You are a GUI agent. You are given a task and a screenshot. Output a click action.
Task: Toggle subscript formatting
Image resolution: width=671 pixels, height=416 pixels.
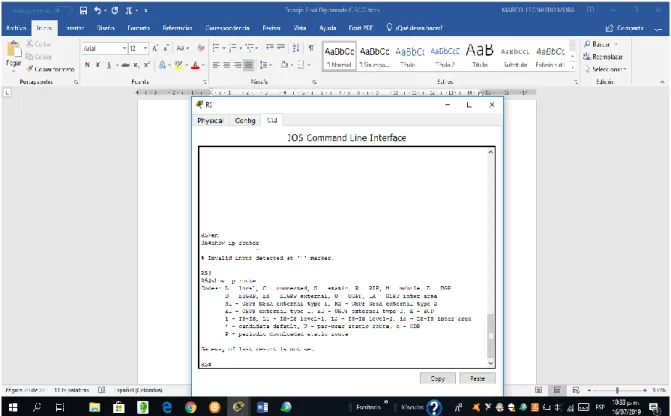136,65
